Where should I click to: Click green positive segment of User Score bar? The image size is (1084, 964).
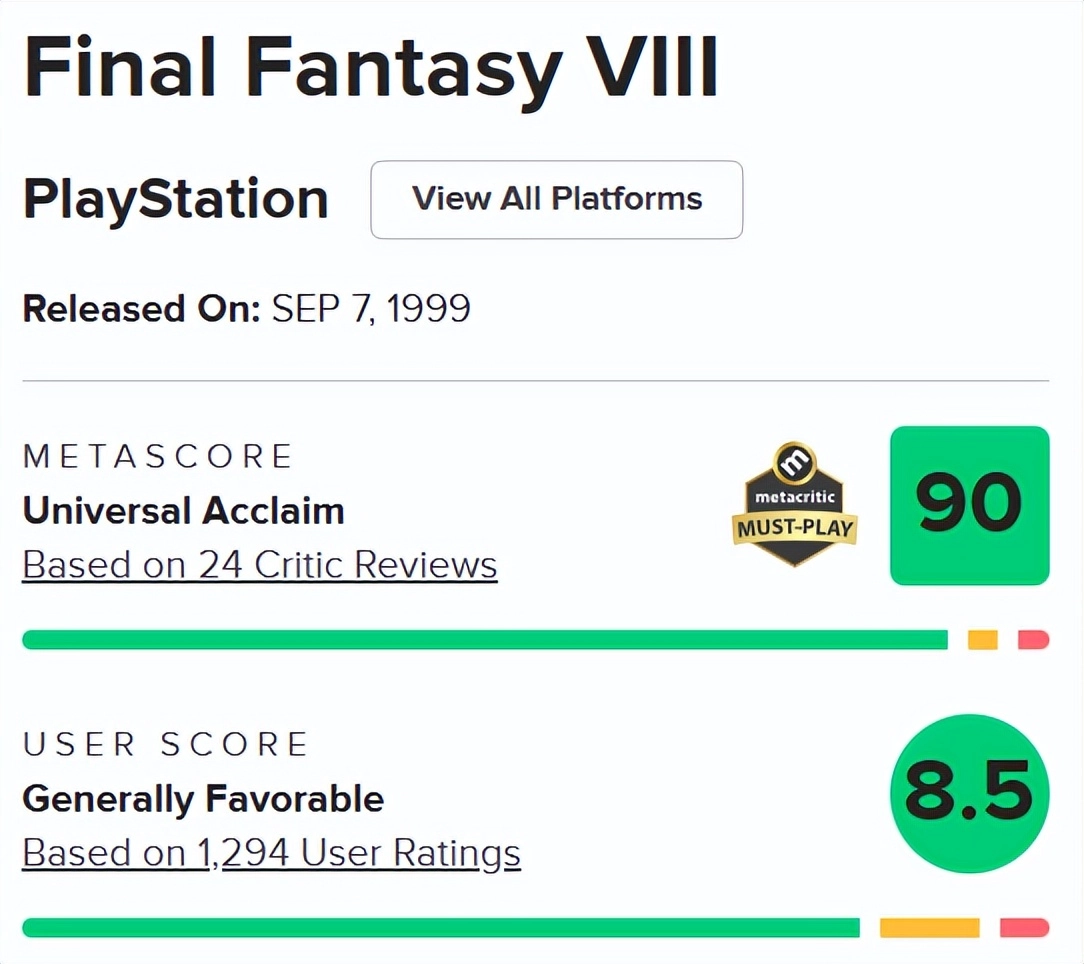(440, 928)
